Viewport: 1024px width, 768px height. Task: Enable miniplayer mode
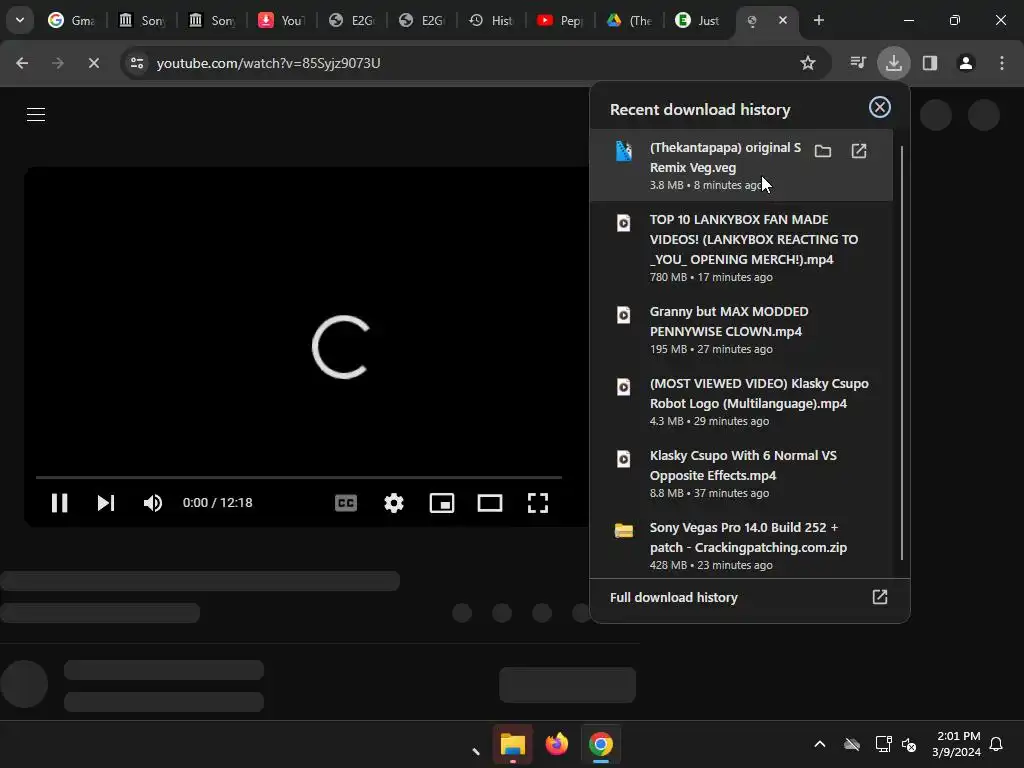(441, 503)
